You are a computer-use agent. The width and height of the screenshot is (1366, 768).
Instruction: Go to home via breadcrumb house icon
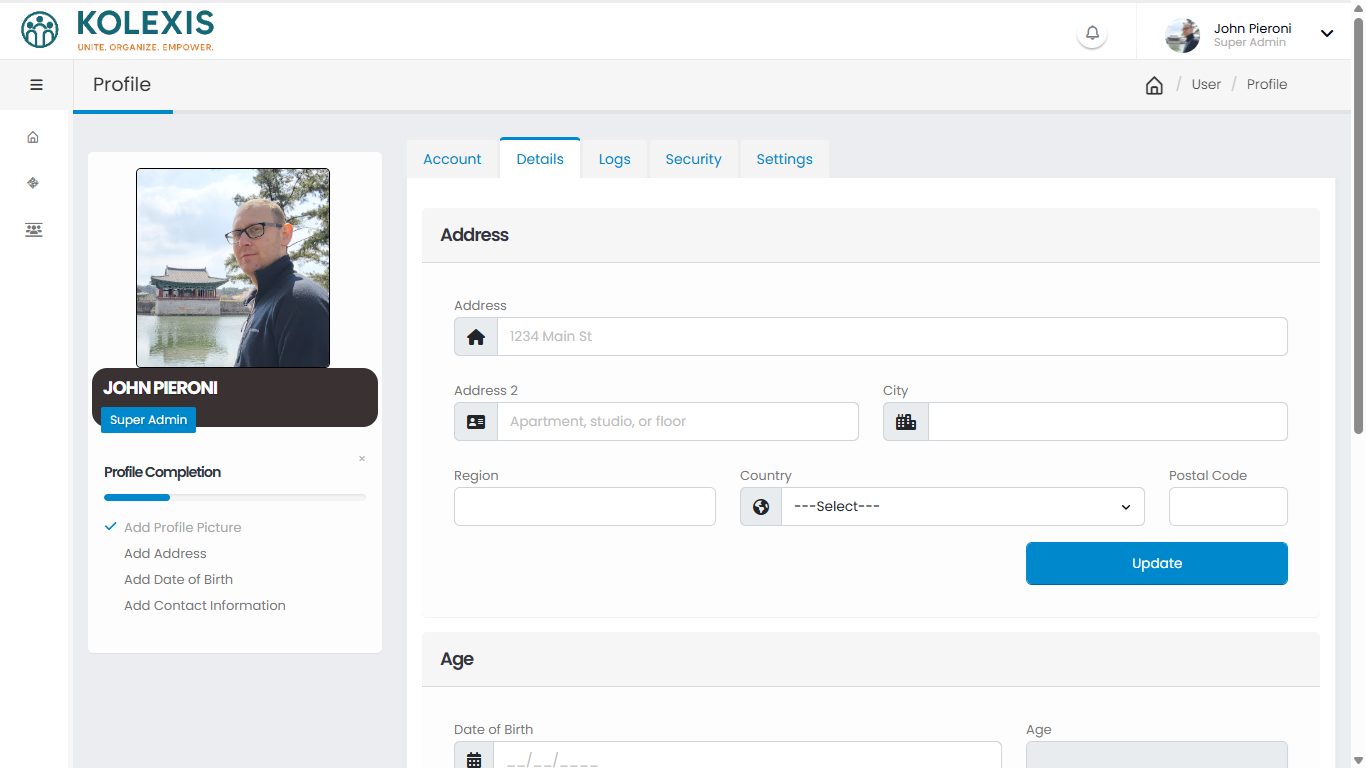point(1154,85)
